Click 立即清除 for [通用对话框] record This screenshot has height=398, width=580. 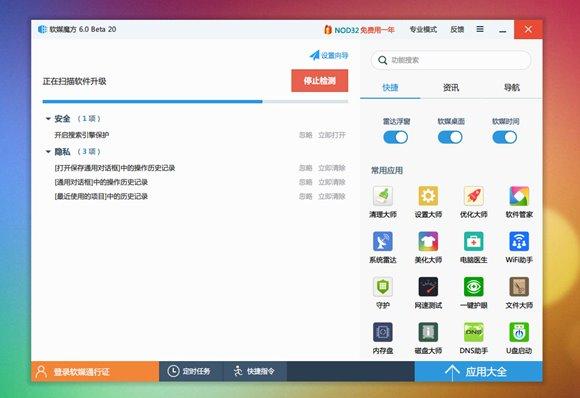coord(332,182)
